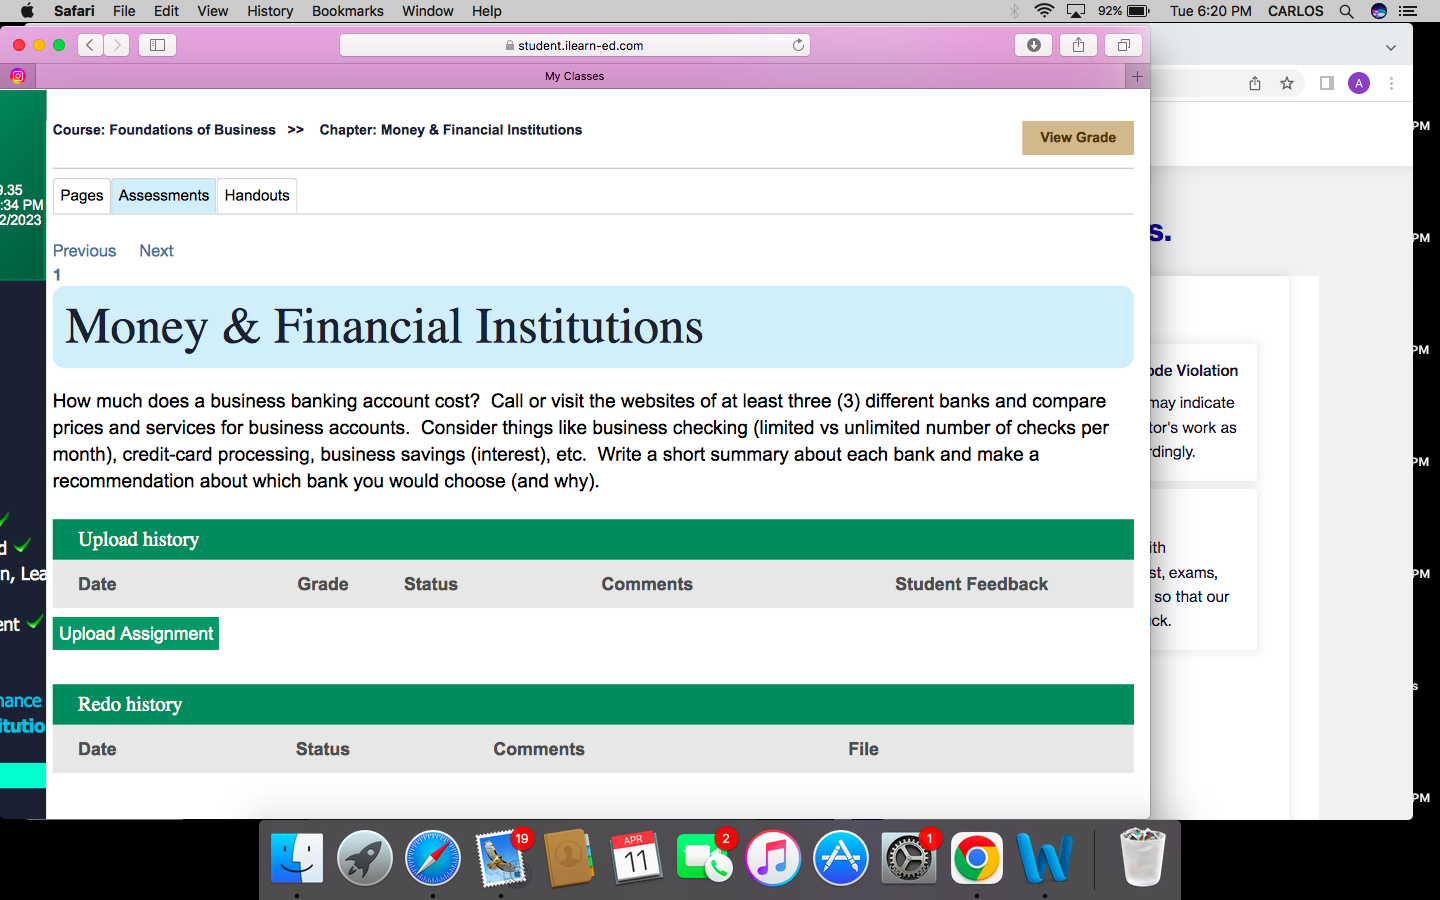
Task: Open the Chrome profile avatar
Action: (x=1359, y=84)
